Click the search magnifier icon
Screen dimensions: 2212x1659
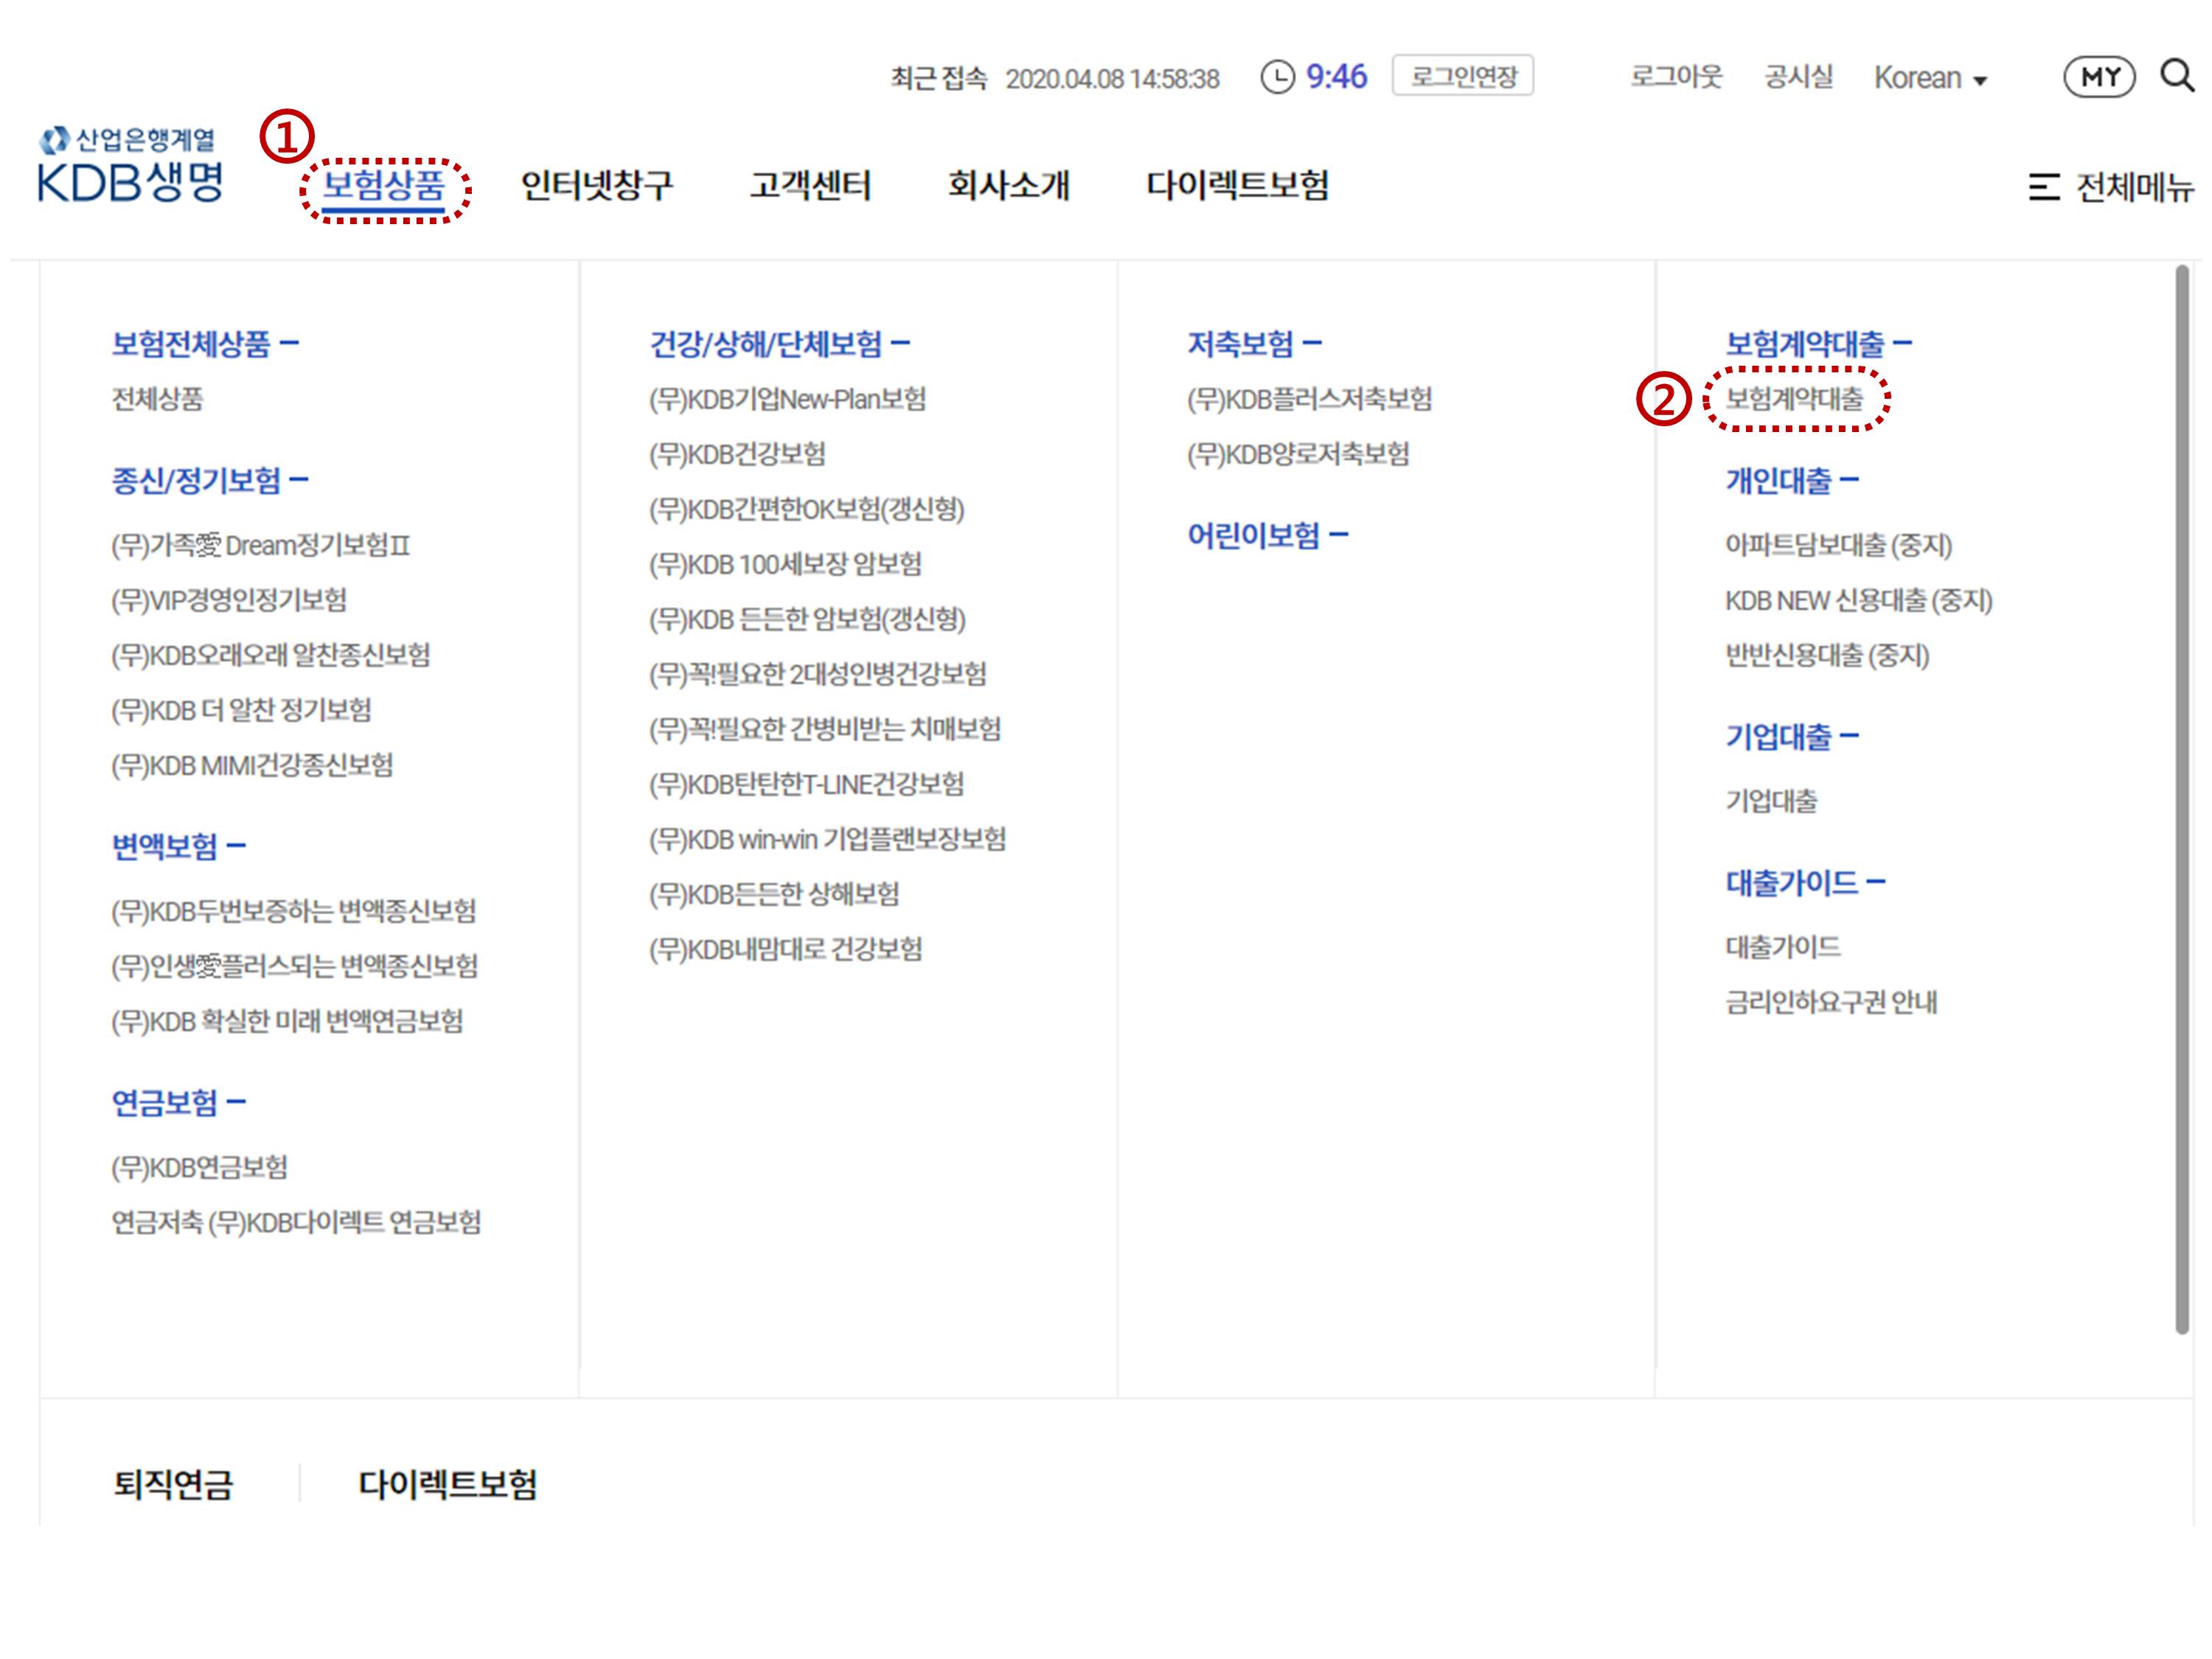(2177, 75)
